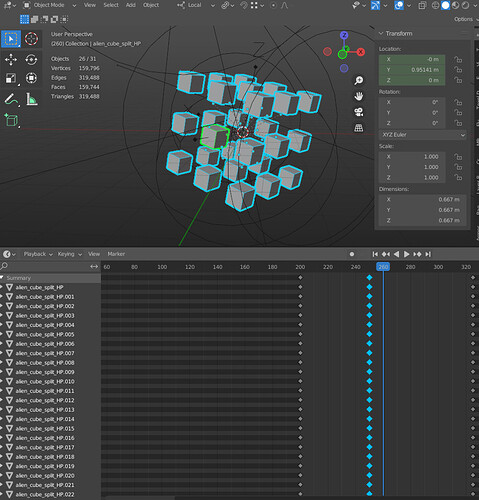The image size is (479, 500).
Task: Select the Move tool icon
Action: [x=11, y=60]
